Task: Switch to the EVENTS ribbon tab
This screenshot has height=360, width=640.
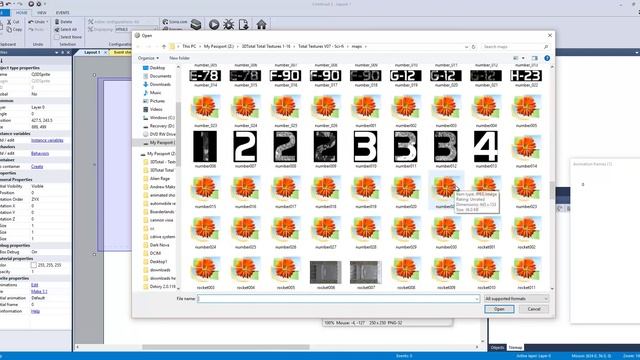Action: pyautogui.click(x=62, y=13)
